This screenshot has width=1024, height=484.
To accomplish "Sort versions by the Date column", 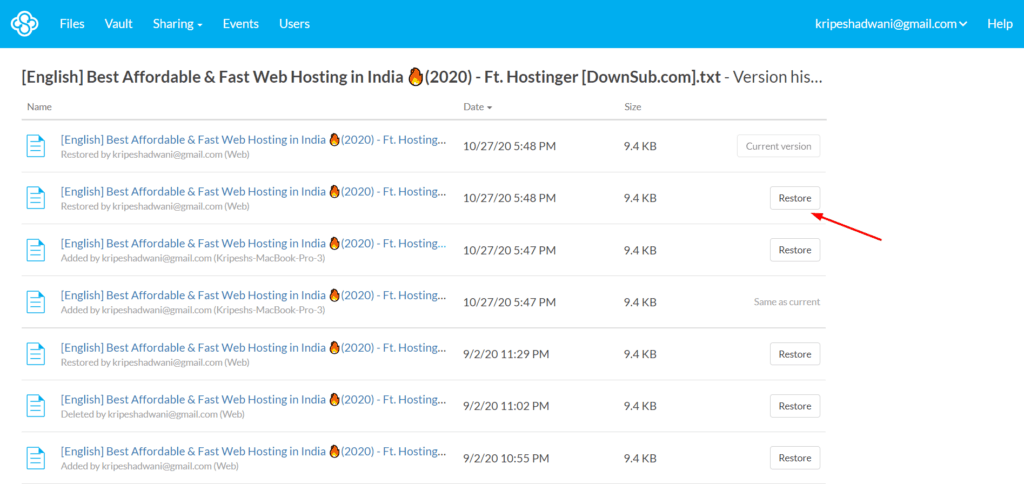I will pos(477,106).
